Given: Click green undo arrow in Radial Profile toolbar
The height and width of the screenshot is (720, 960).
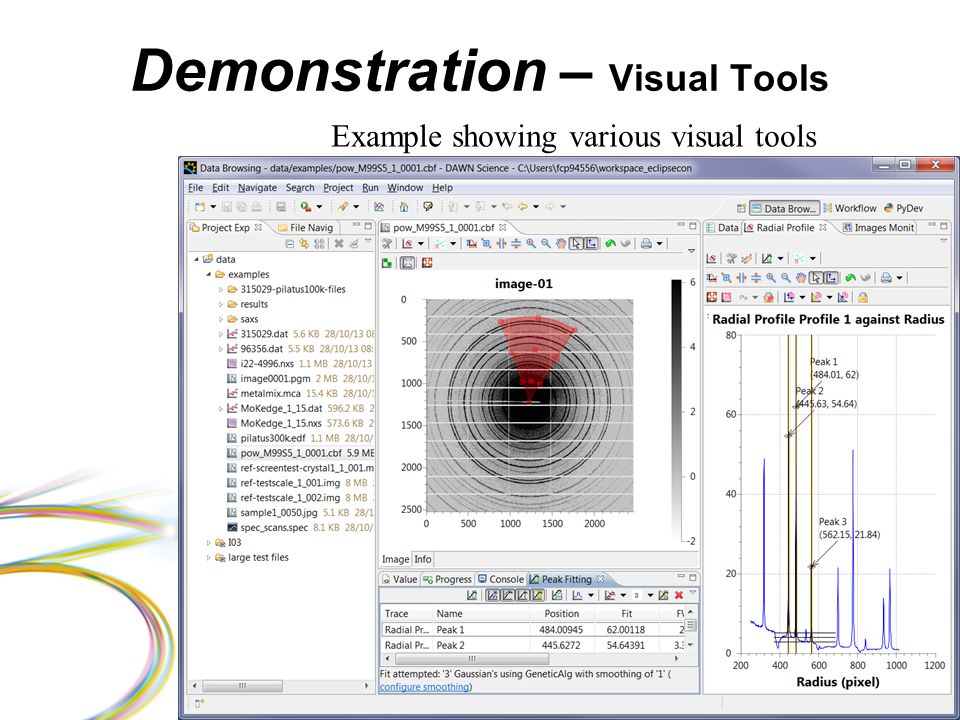Looking at the screenshot, I should coord(850,278).
